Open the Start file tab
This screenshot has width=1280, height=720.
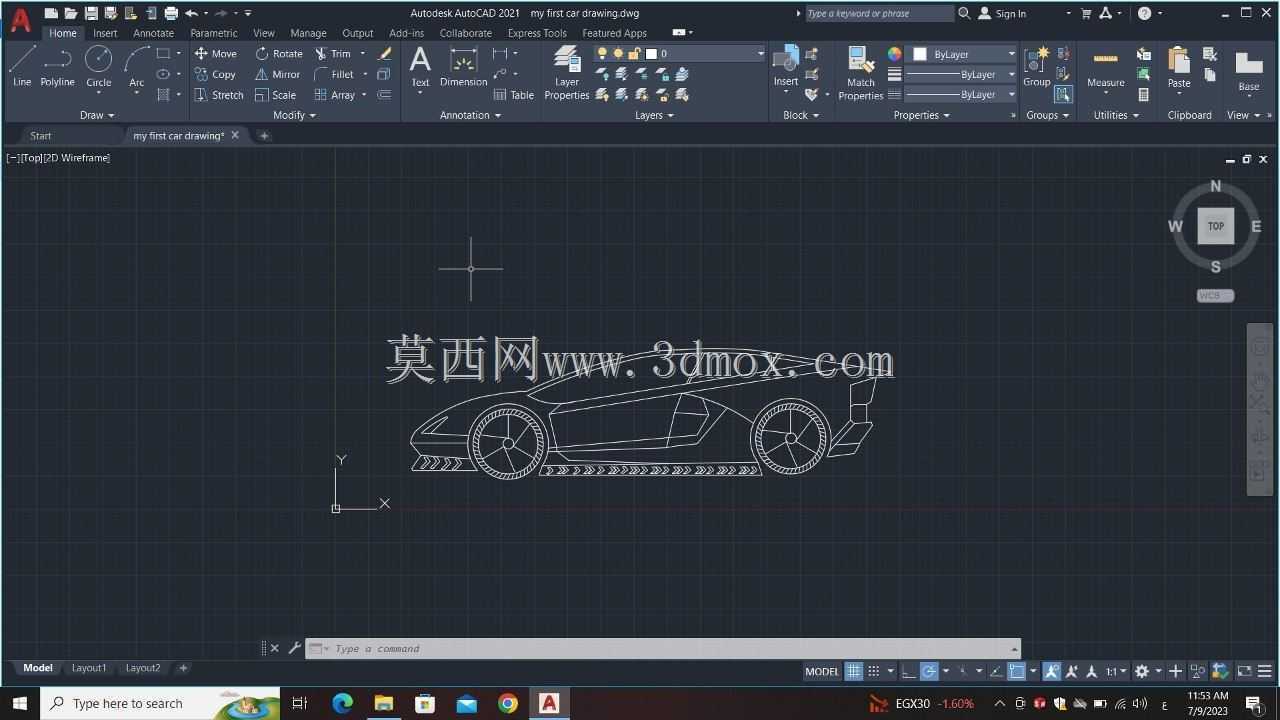(x=41, y=135)
